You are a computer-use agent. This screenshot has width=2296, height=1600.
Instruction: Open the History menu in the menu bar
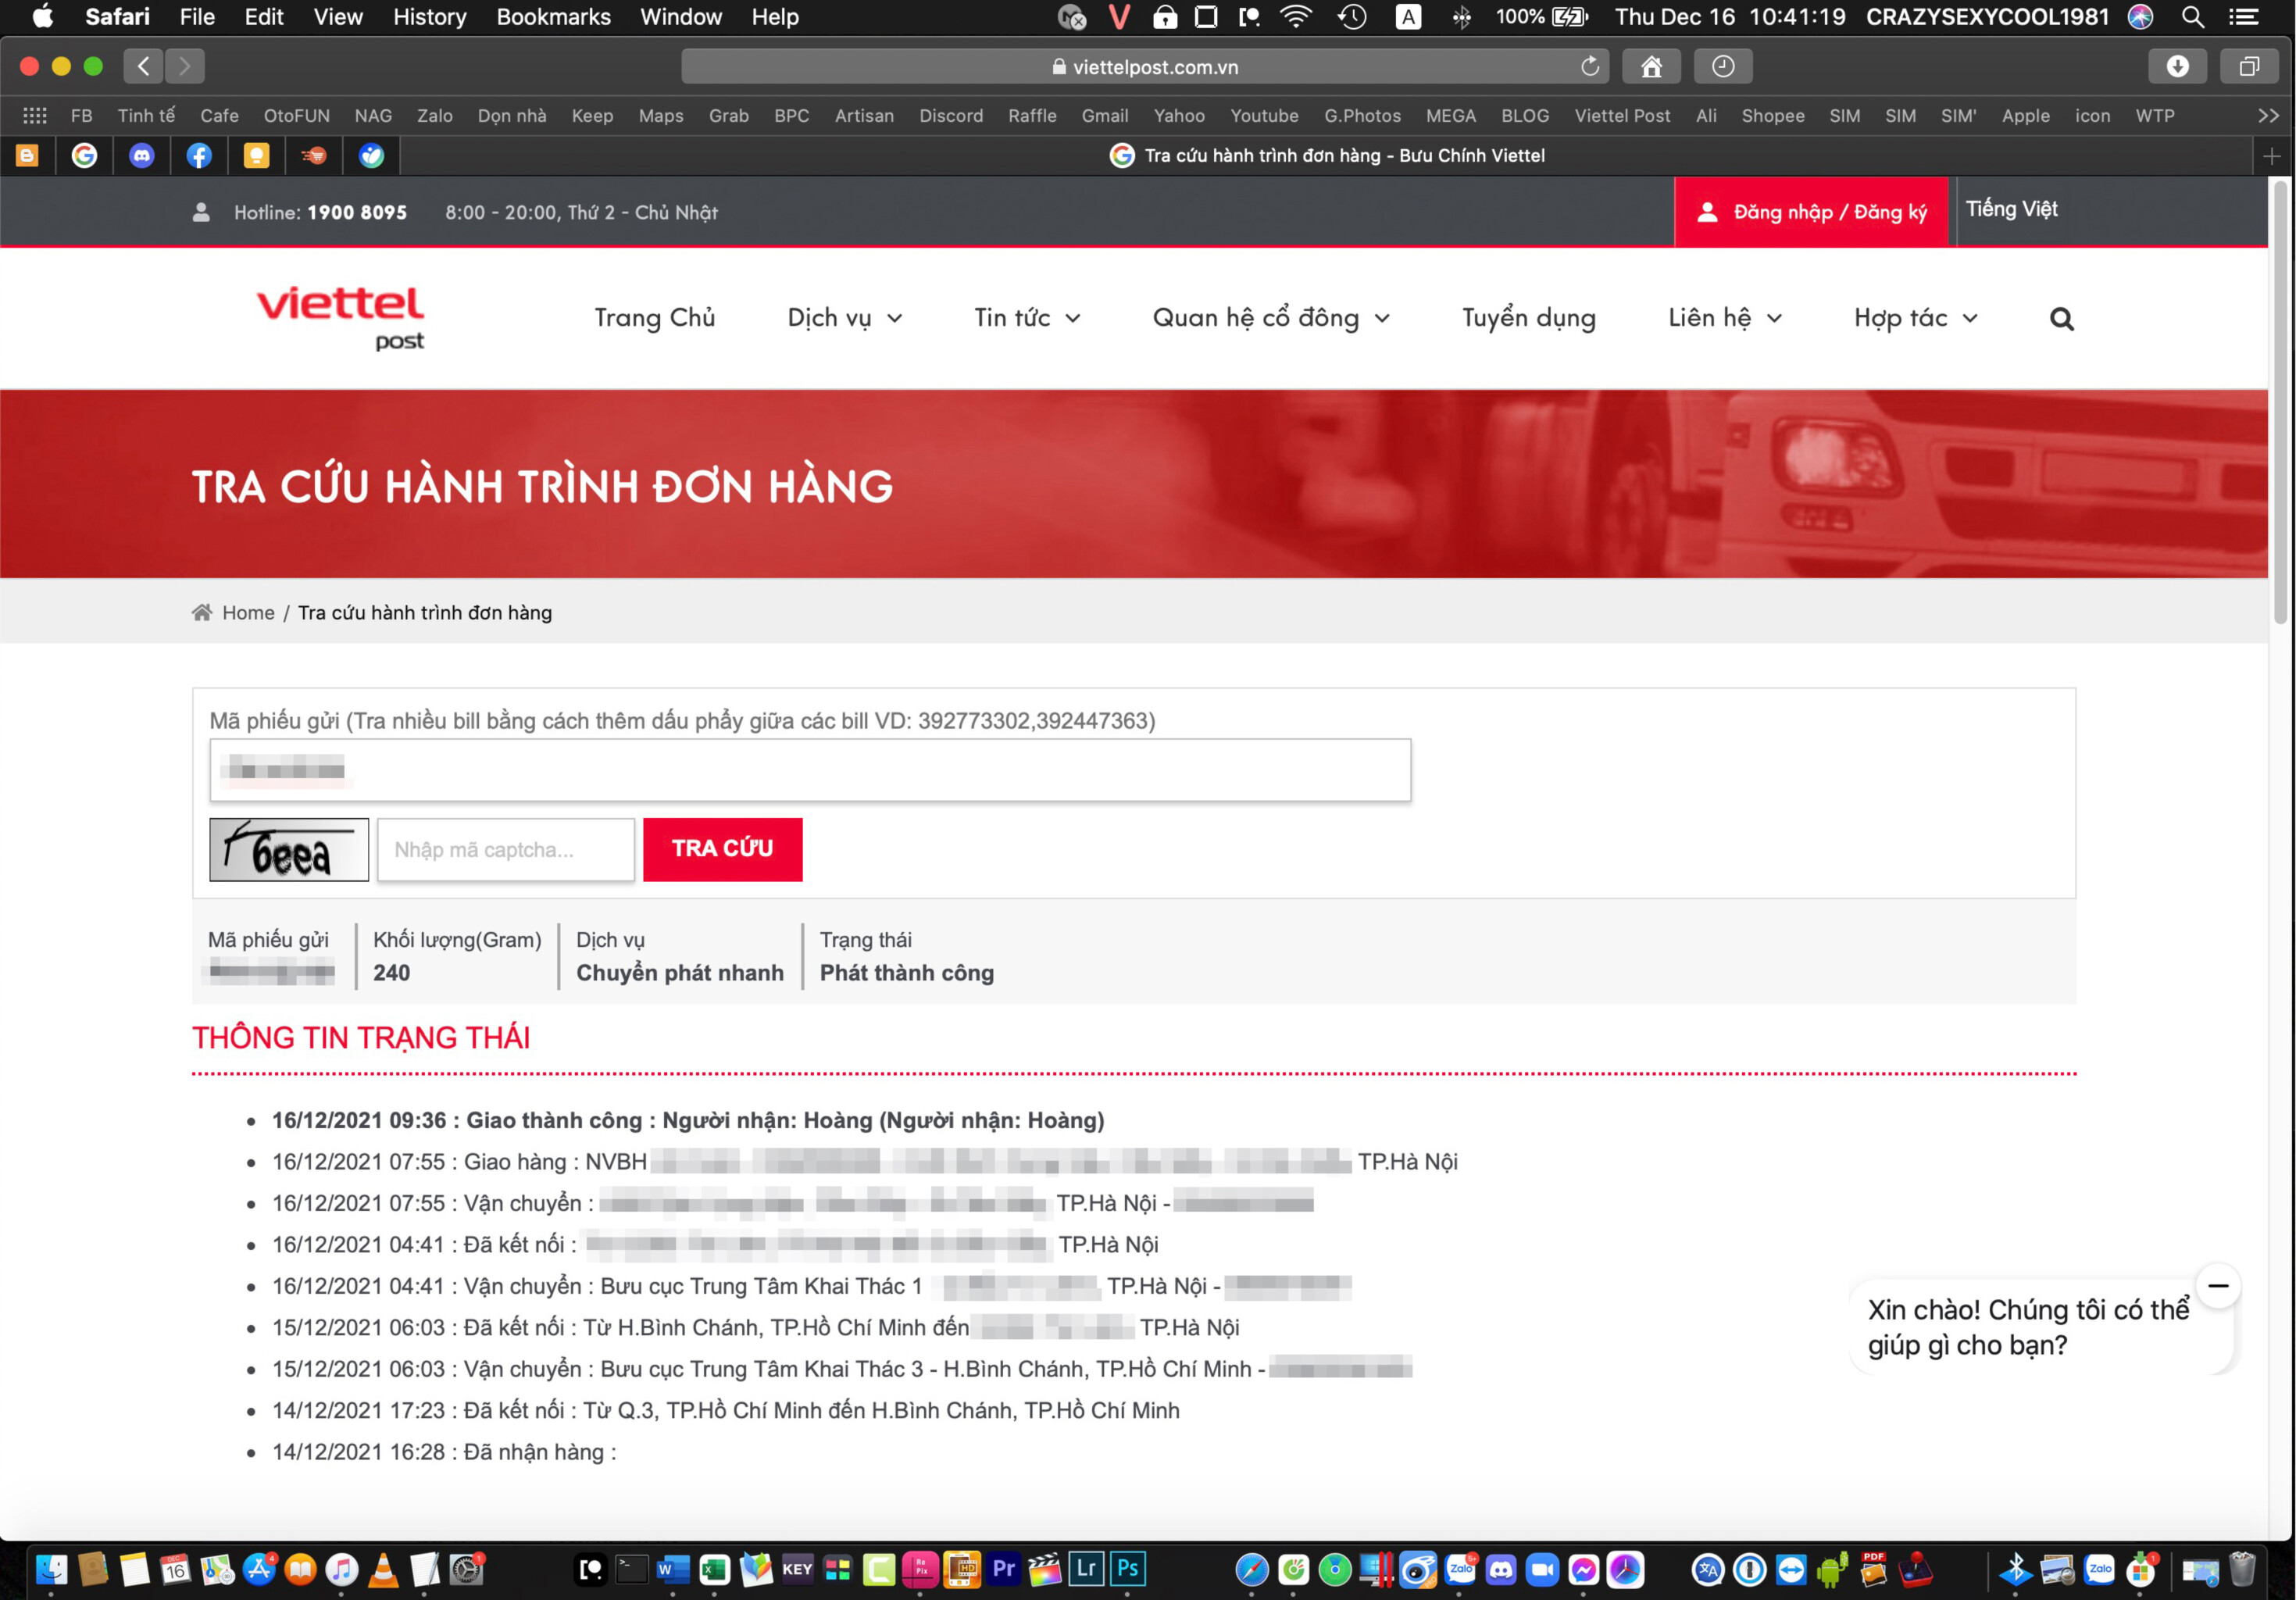click(429, 17)
